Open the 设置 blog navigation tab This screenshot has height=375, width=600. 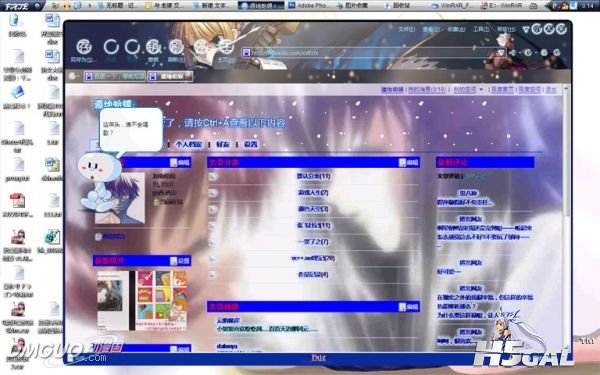coord(251,144)
